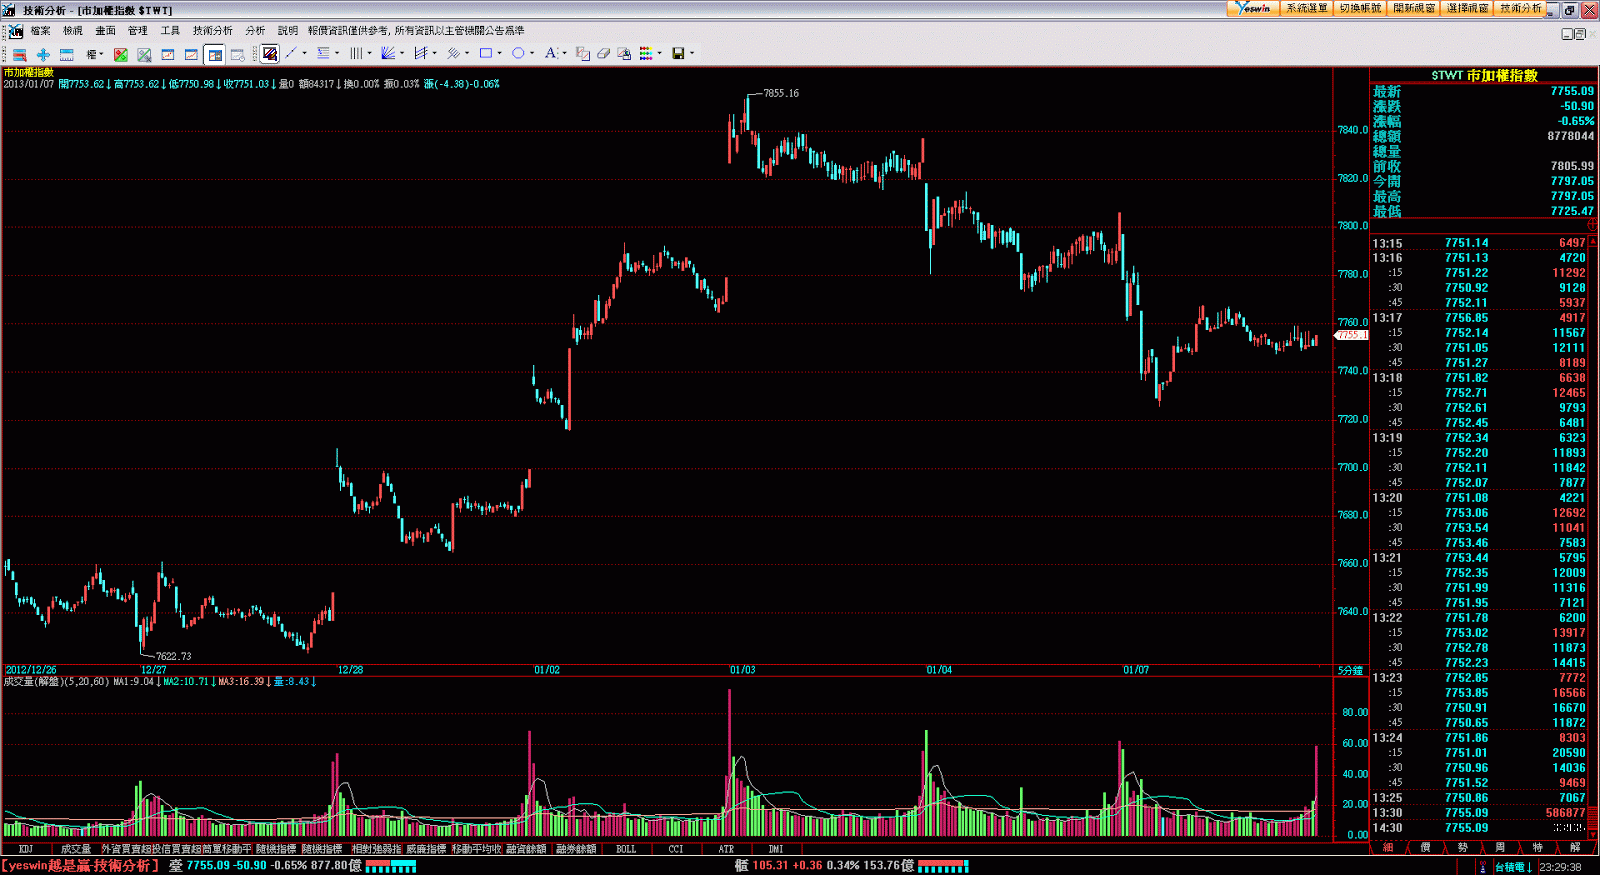Open the 檔案 menu
This screenshot has width=1600, height=875.
(x=40, y=31)
